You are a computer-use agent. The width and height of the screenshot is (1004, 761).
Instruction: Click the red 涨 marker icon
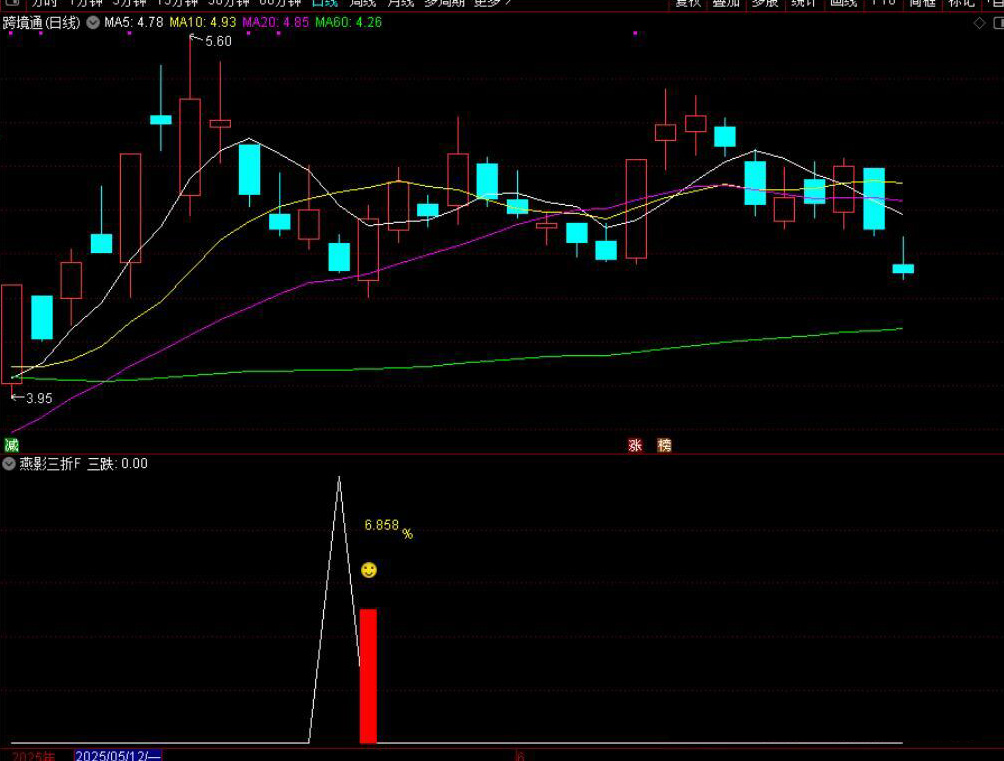(x=634, y=446)
